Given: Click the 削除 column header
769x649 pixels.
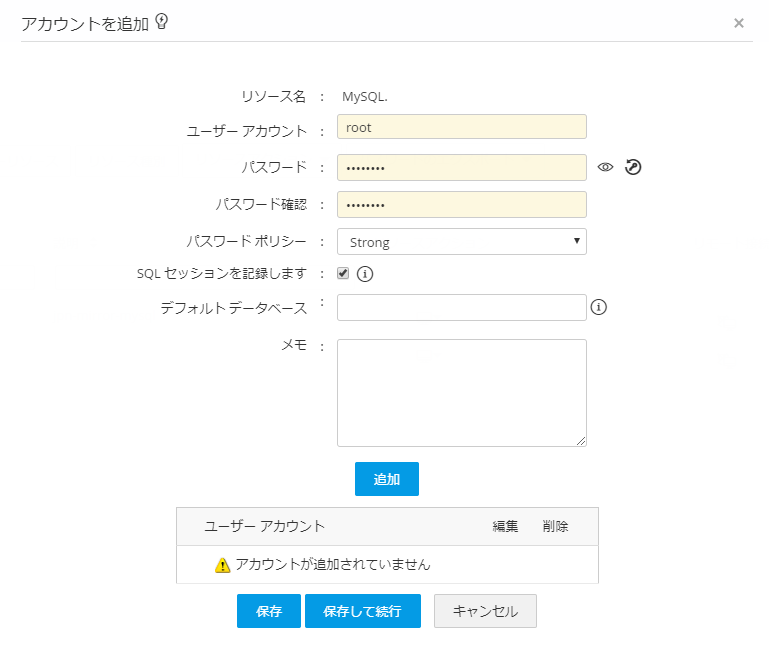Looking at the screenshot, I should [556, 526].
